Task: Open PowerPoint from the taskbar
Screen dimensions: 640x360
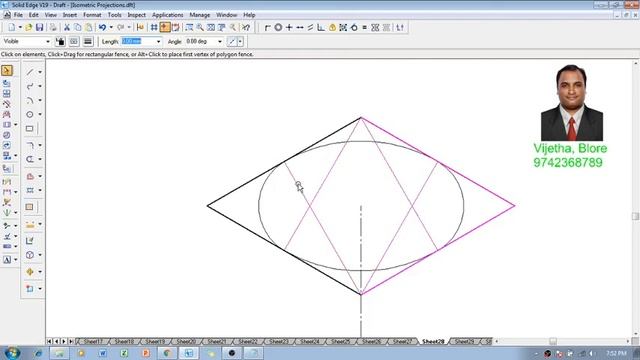Action: click(x=146, y=353)
